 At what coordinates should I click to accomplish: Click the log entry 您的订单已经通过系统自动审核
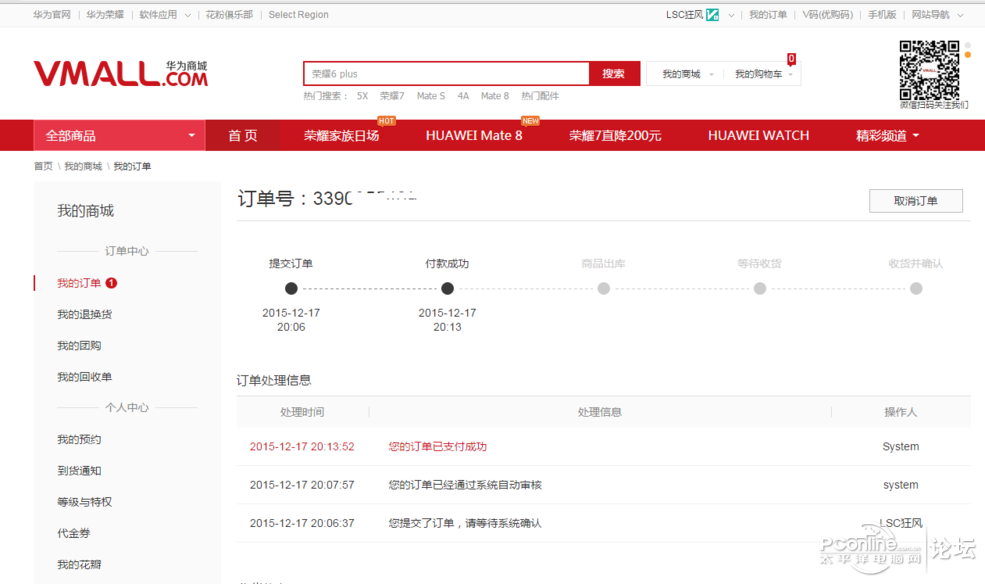point(465,485)
